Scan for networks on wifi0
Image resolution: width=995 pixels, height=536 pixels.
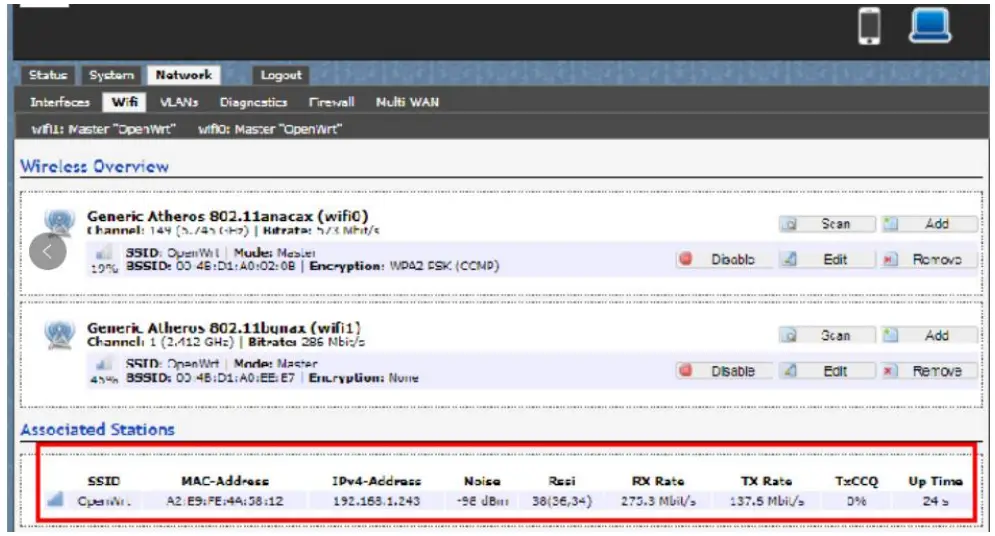pyautogui.click(x=827, y=224)
